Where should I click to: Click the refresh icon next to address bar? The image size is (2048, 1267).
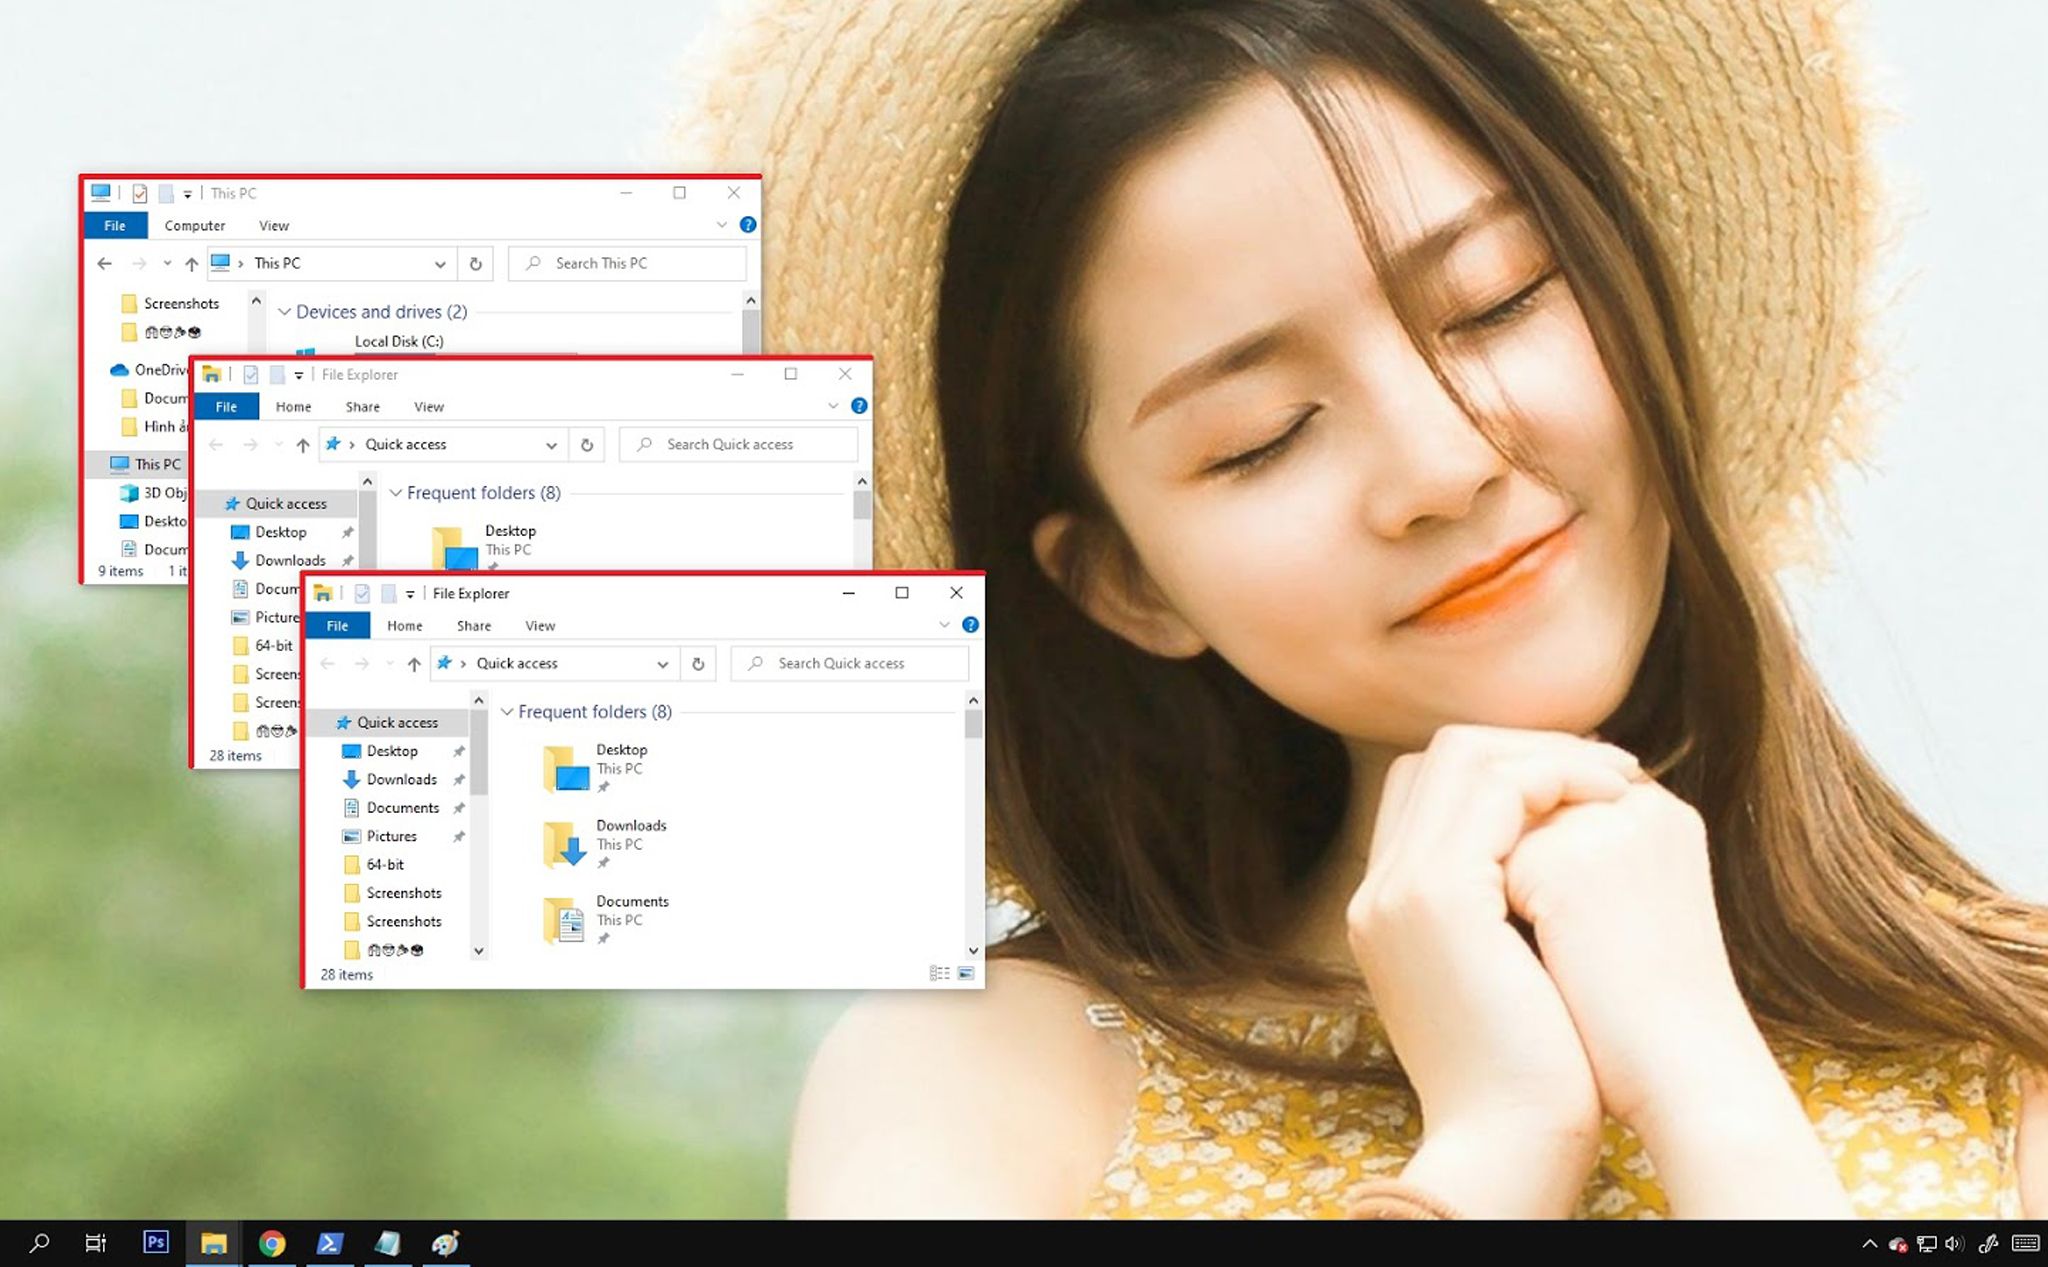pos(698,663)
